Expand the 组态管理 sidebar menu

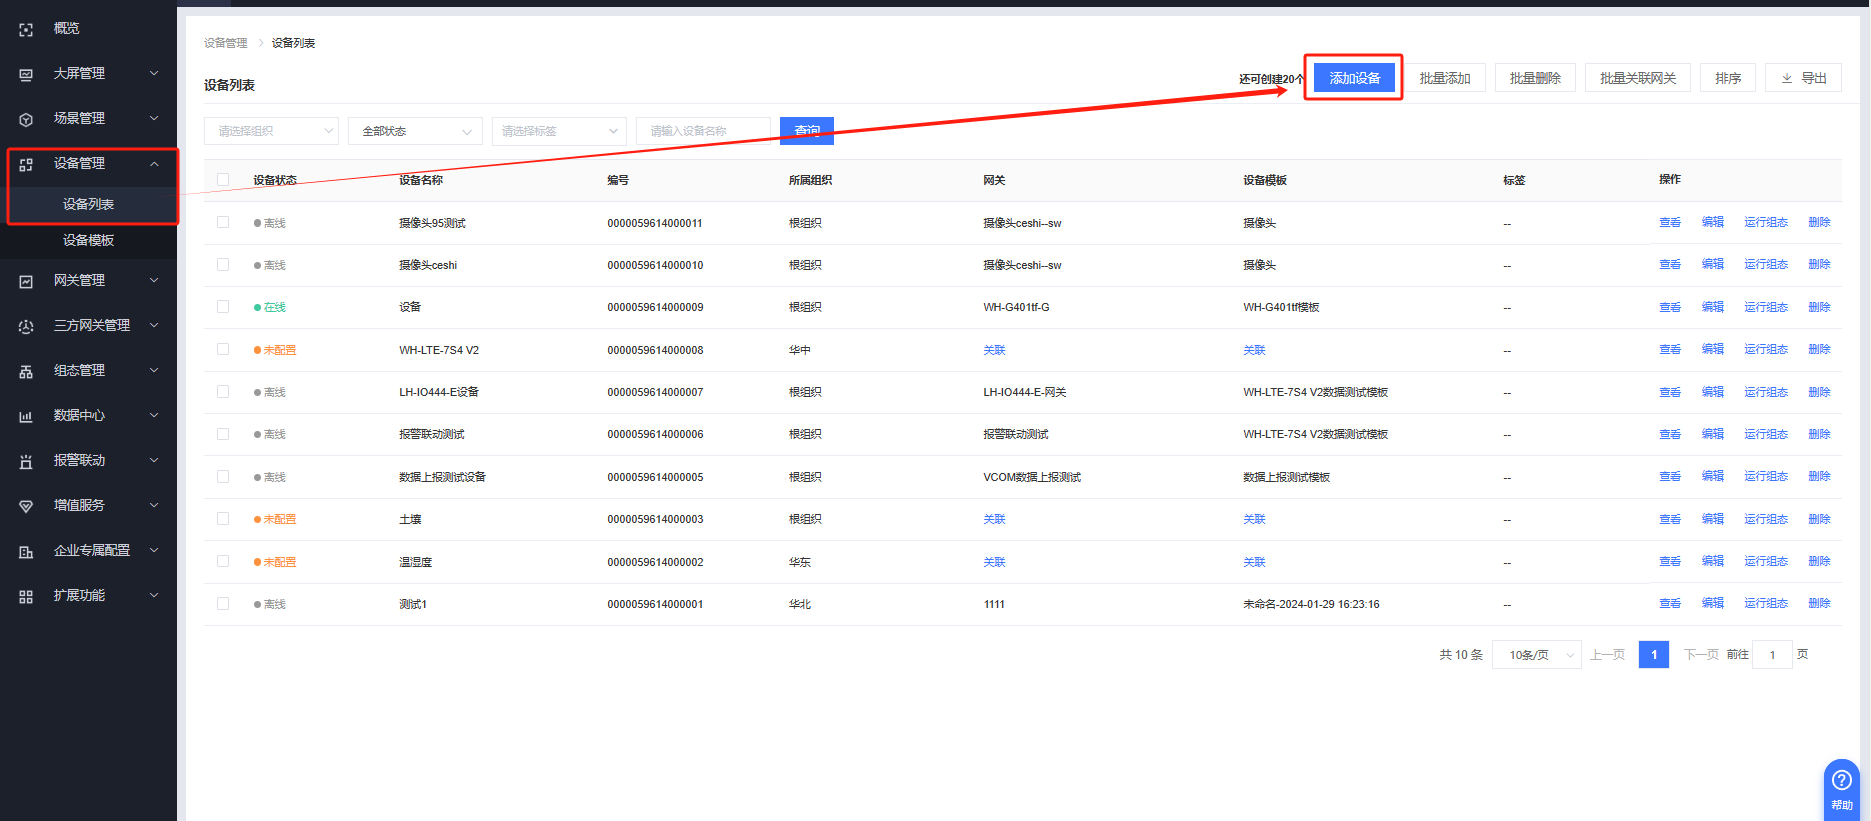click(x=88, y=371)
